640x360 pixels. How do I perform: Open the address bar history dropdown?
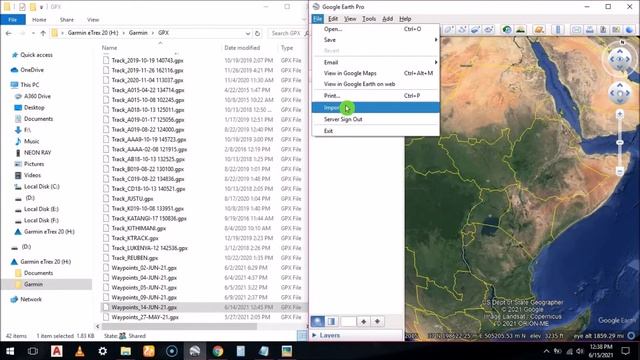pos(248,33)
